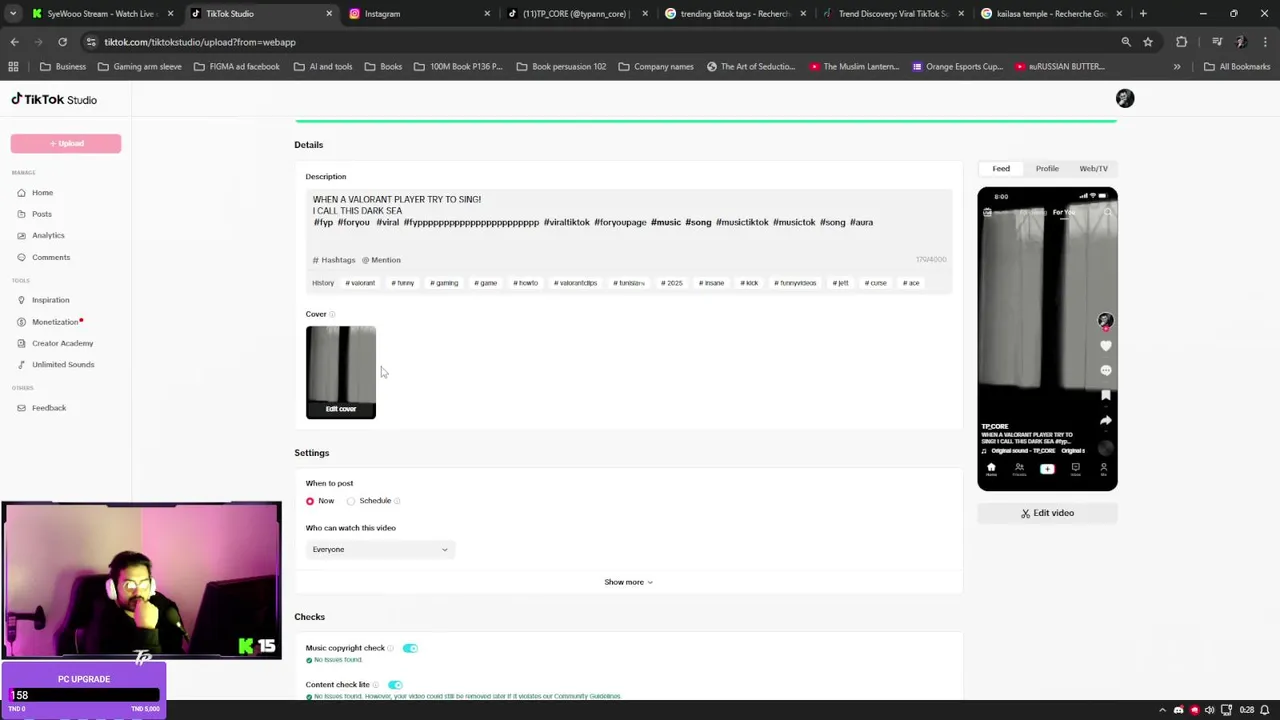
Task: Open Inspiration under Tools
Action: (50, 300)
